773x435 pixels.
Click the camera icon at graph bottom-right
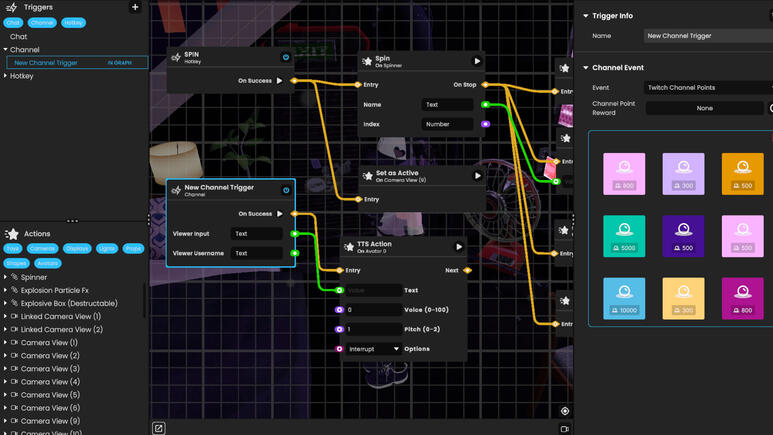565,429
